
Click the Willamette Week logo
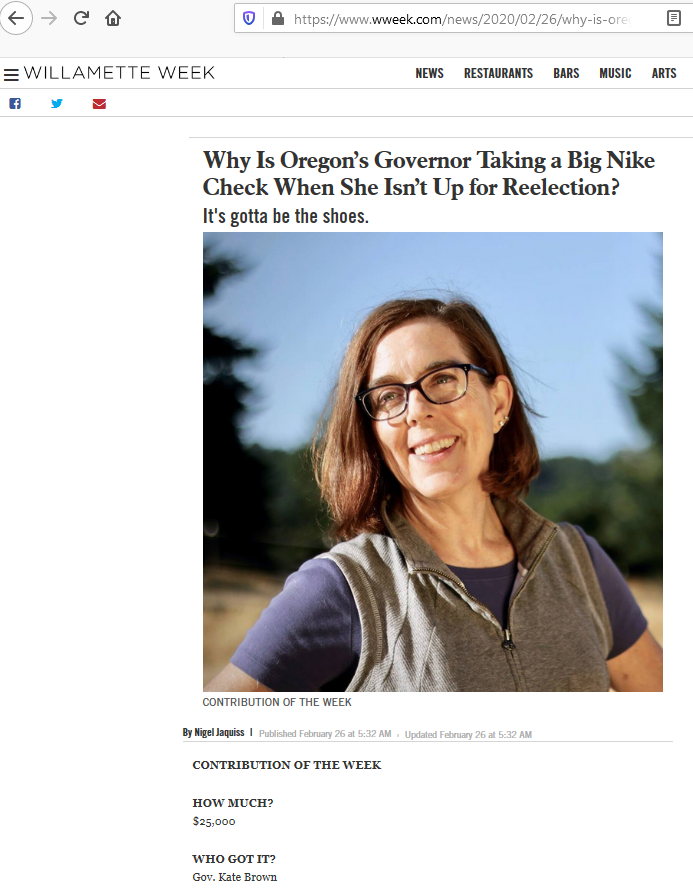(119, 73)
